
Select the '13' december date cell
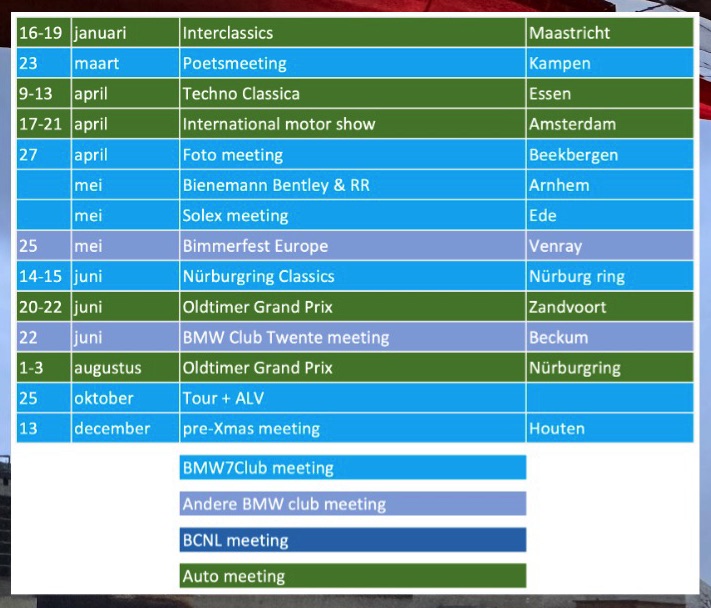click(44, 428)
